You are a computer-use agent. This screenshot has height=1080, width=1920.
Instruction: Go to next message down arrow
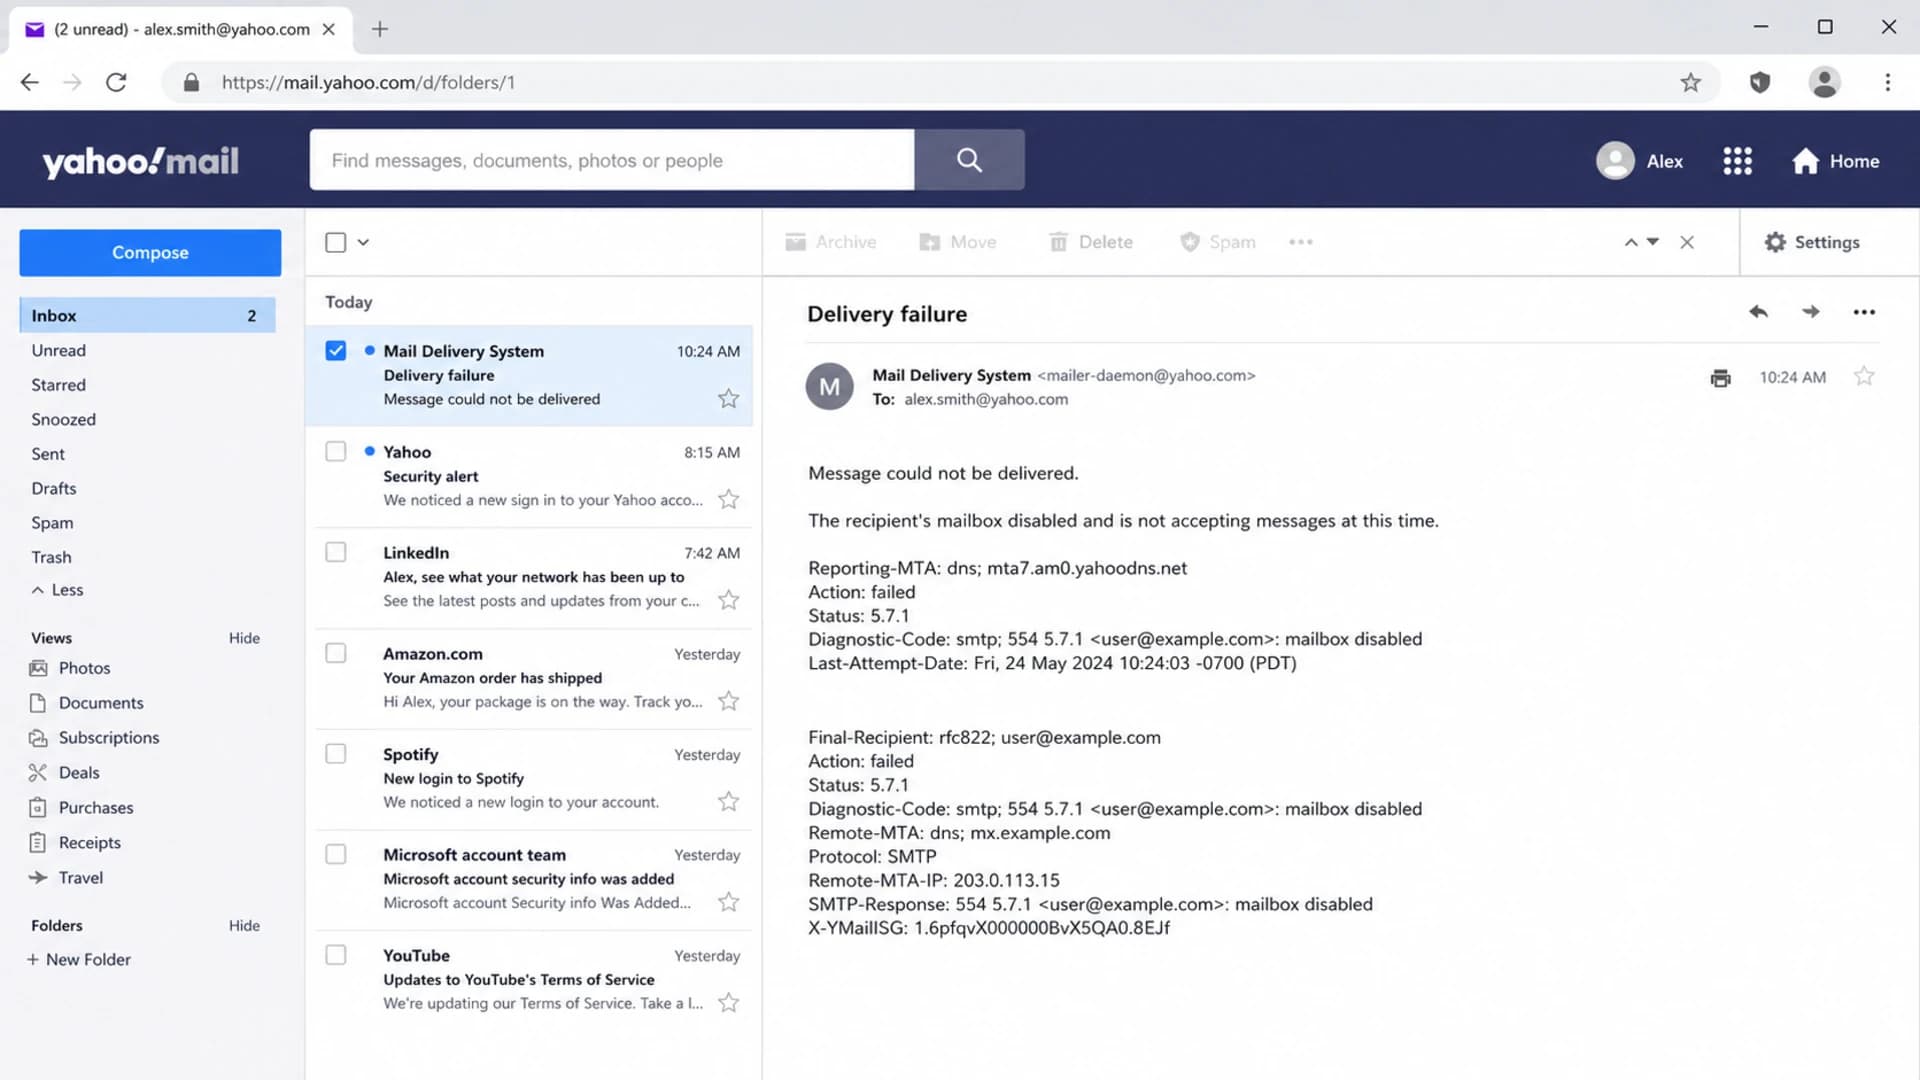(x=1653, y=242)
